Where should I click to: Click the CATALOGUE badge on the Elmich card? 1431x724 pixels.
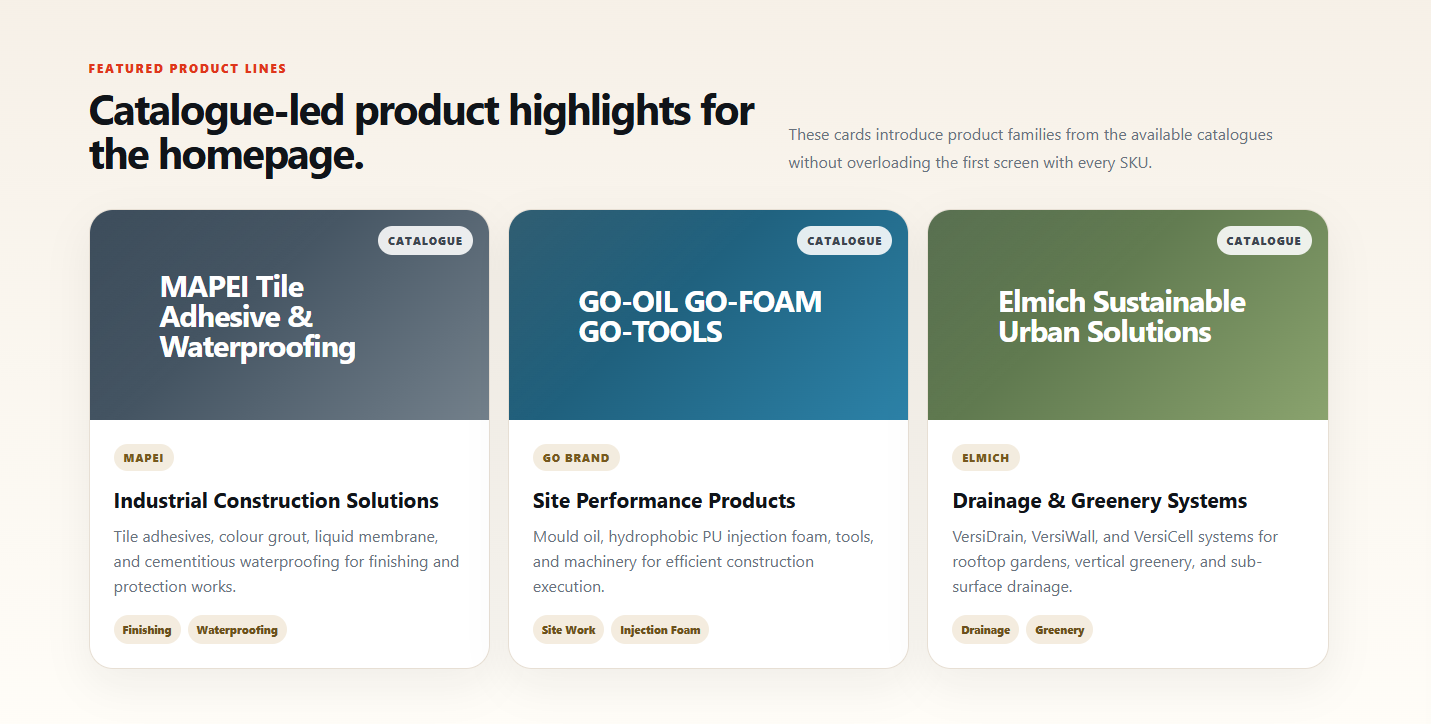click(1264, 241)
